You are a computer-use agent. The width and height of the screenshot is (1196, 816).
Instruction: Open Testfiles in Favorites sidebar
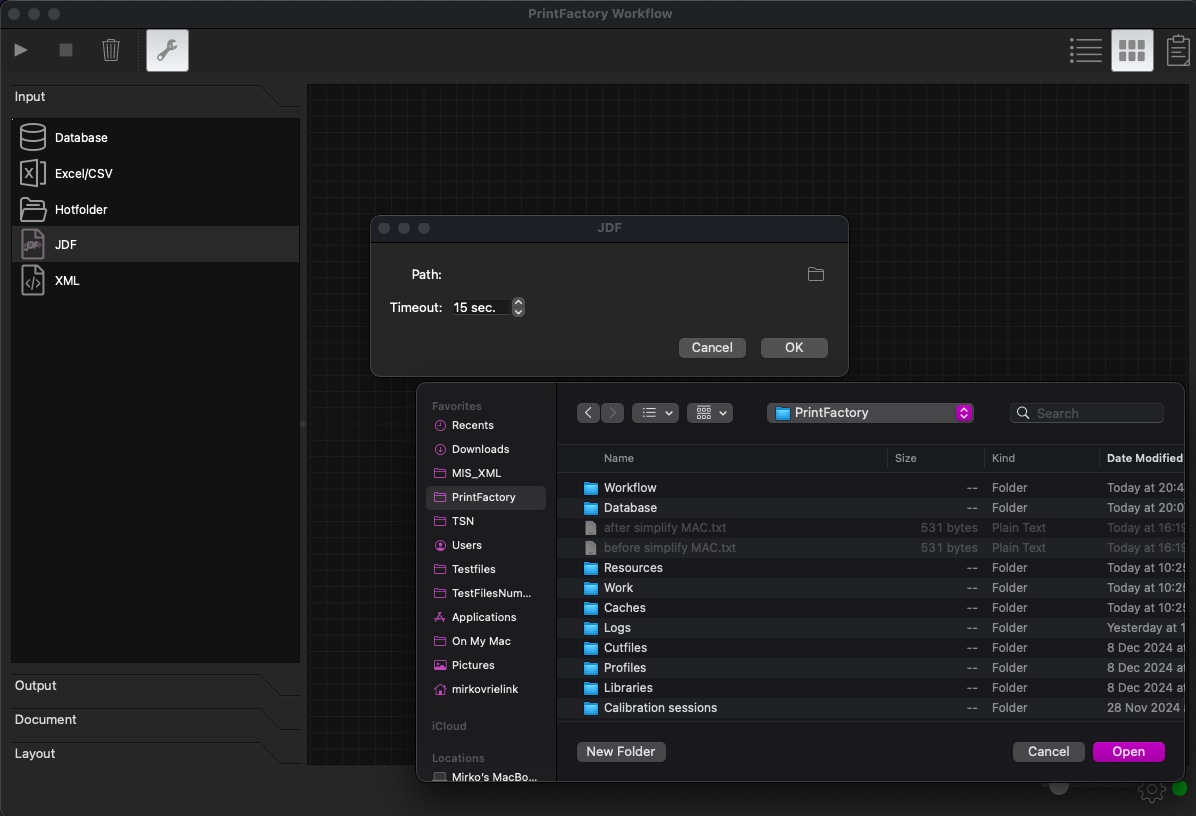[x=486, y=569]
